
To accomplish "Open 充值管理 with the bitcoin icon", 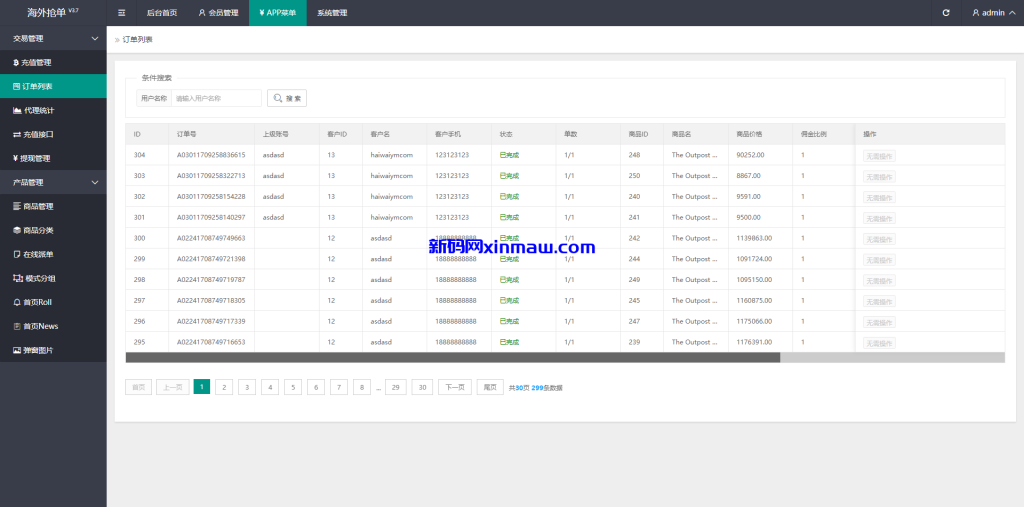I will 37,62.
